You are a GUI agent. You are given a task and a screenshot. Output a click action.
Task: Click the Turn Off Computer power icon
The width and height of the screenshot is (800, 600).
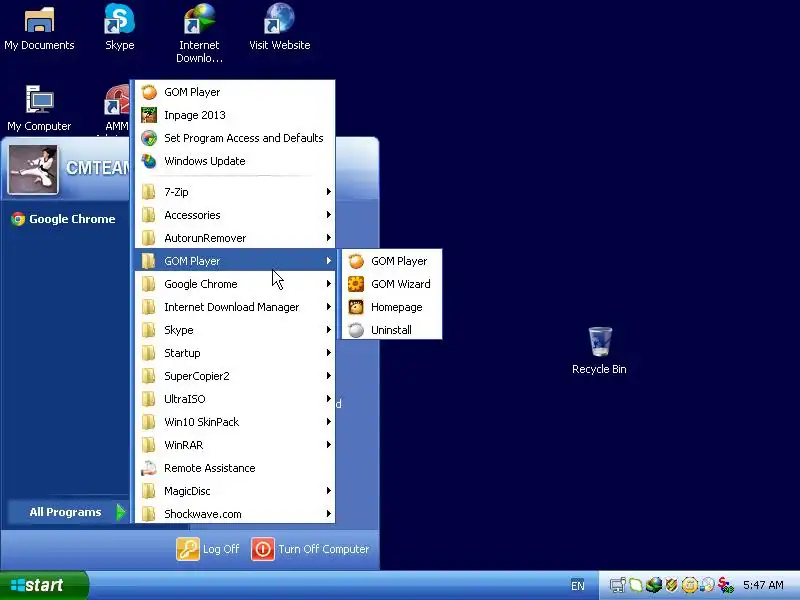263,549
